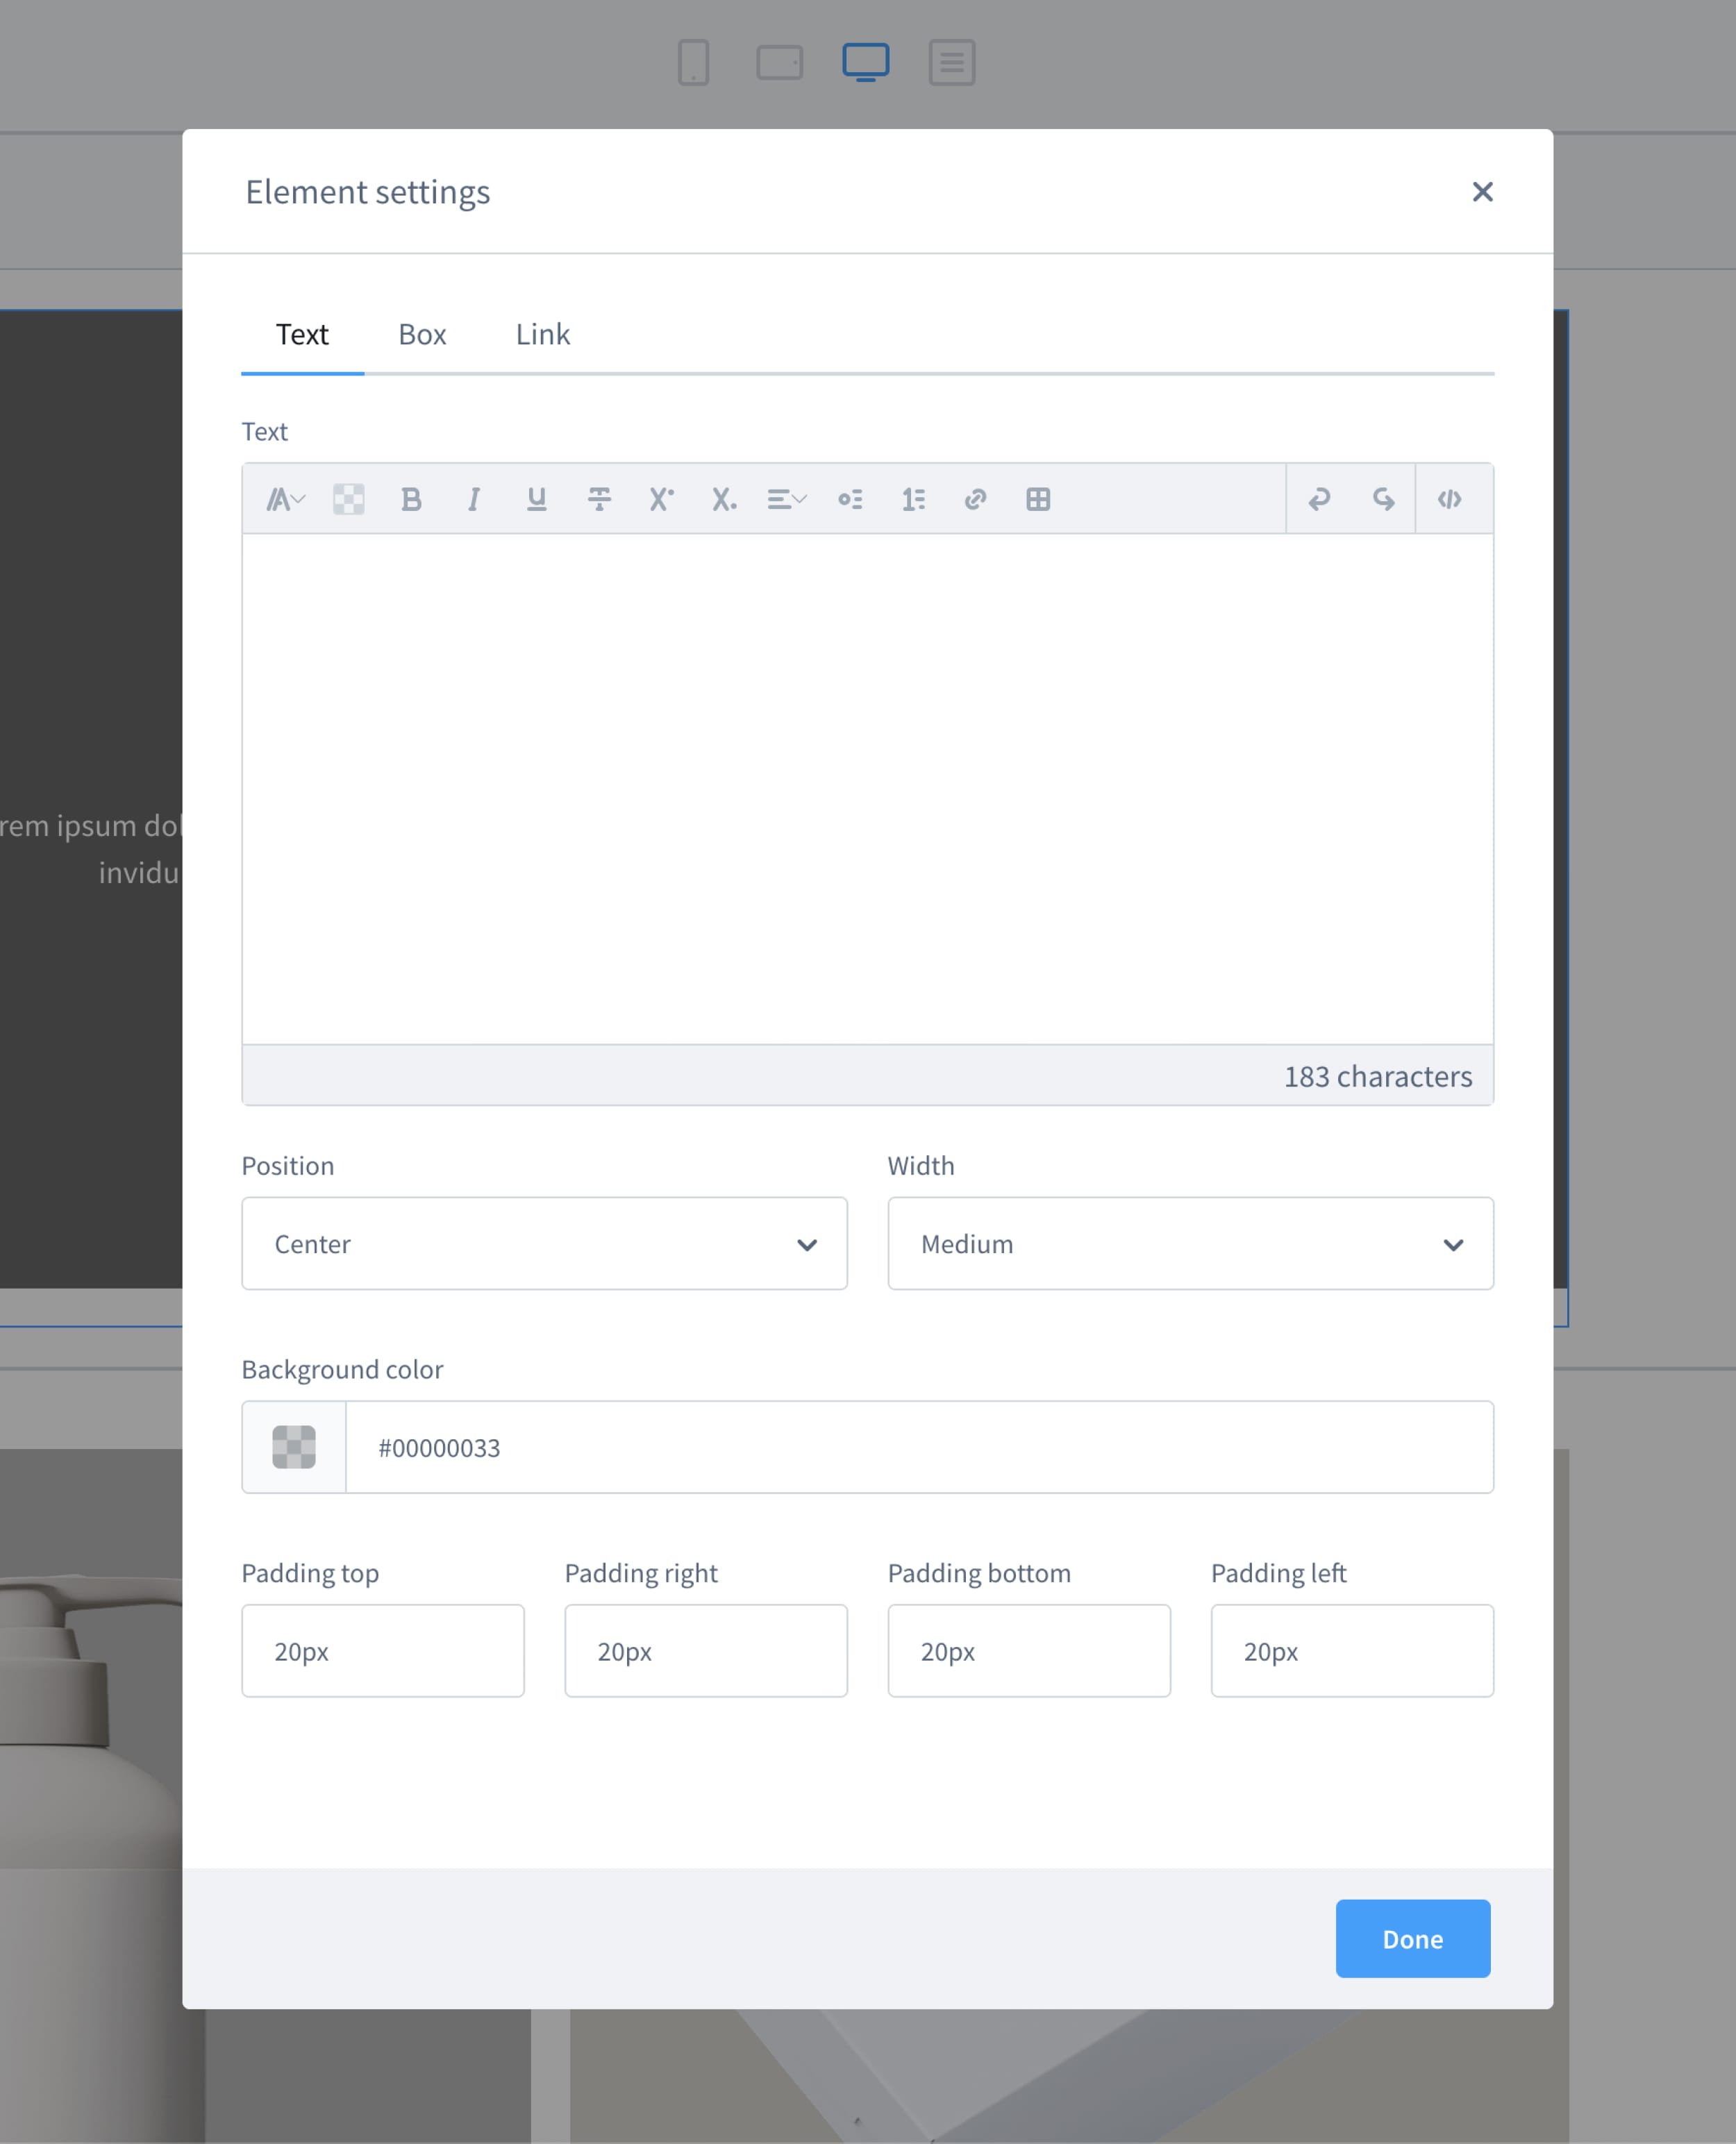Screen dimensions: 1736x2144
Task: Click the Italic formatting icon
Action: tap(473, 499)
